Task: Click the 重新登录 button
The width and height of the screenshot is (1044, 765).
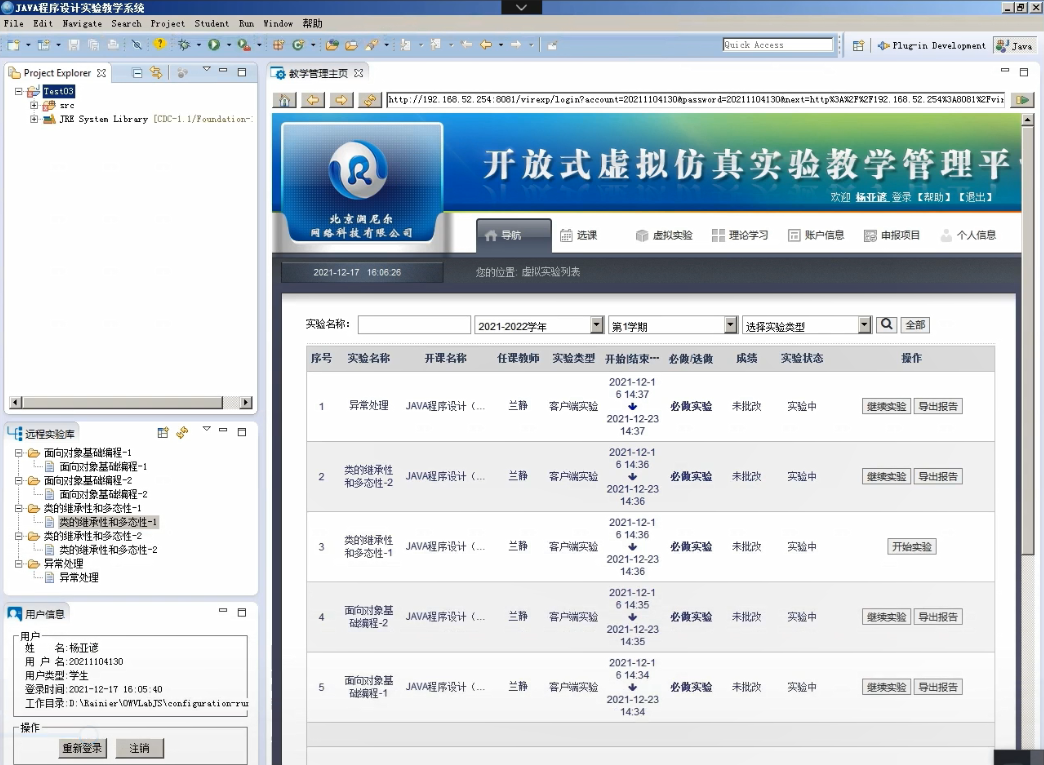Action: click(81, 748)
